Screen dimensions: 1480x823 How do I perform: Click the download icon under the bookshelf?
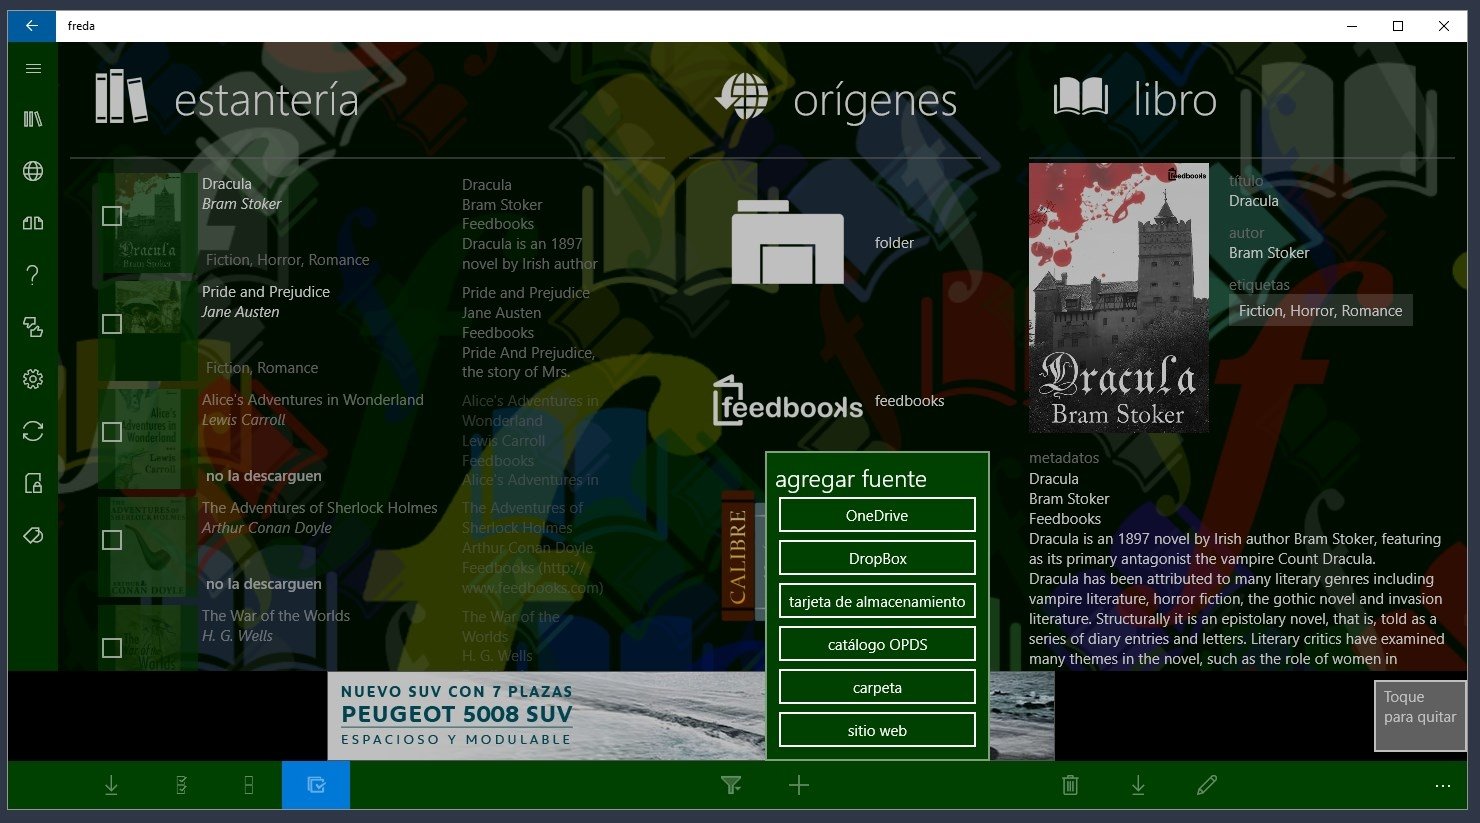click(x=111, y=786)
